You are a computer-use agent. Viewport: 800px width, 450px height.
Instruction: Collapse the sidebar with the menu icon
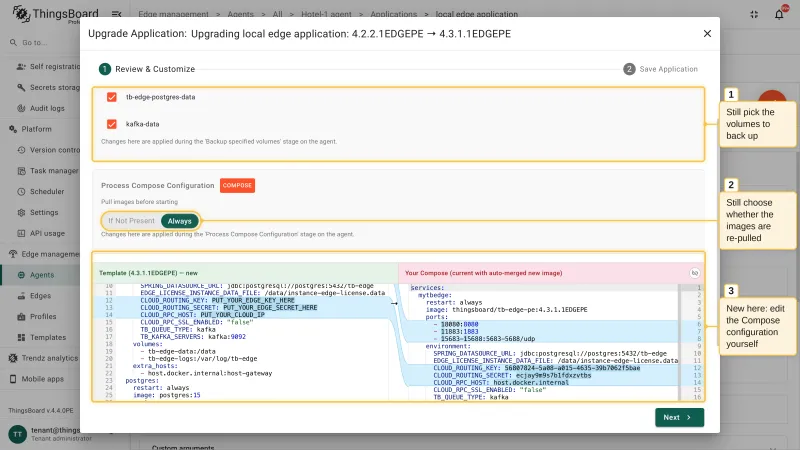[x=116, y=14]
